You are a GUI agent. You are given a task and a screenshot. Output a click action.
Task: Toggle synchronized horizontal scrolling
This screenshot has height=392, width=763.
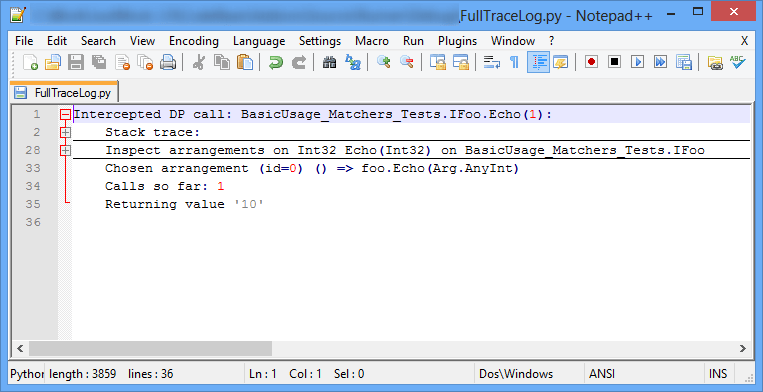click(x=460, y=62)
